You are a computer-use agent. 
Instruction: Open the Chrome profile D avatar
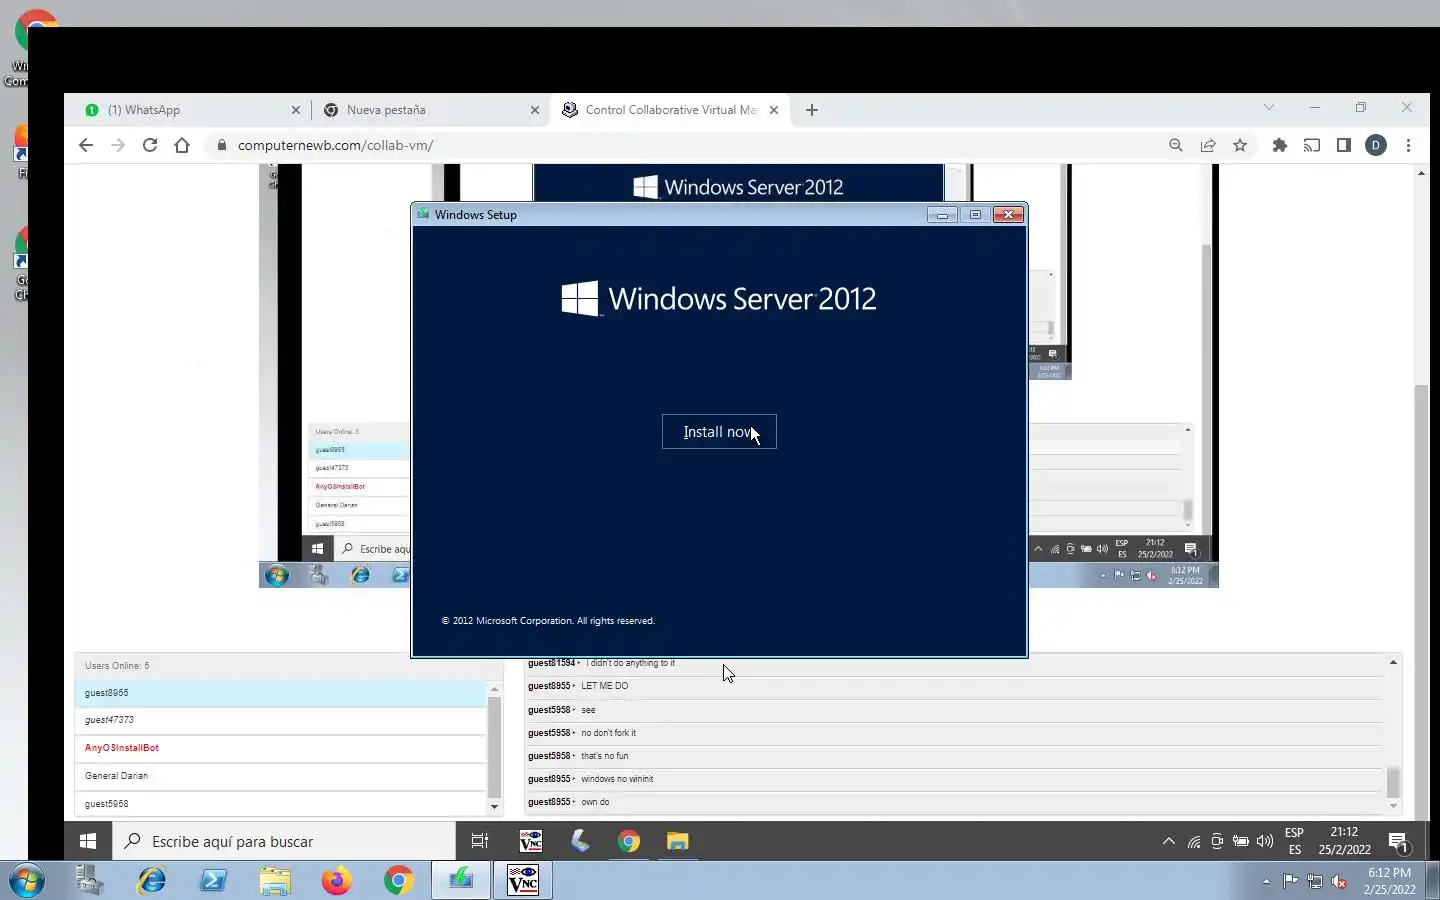[1376, 145]
